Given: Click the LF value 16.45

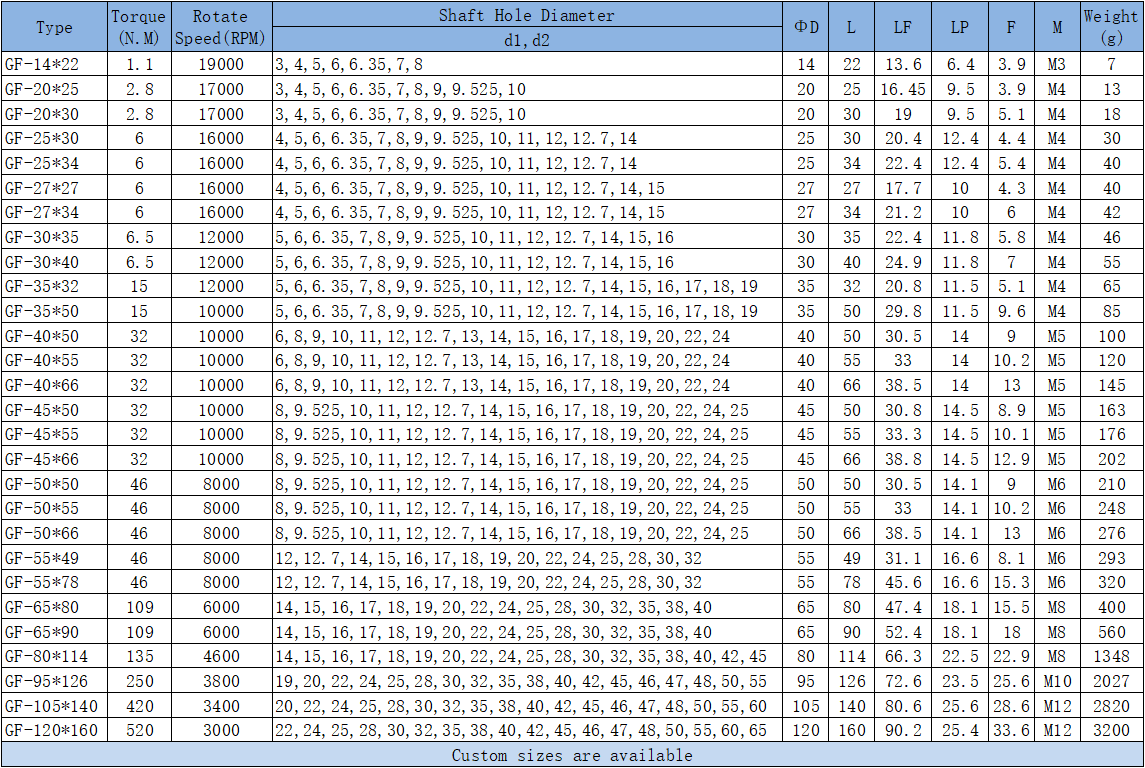Looking at the screenshot, I should point(903,89).
